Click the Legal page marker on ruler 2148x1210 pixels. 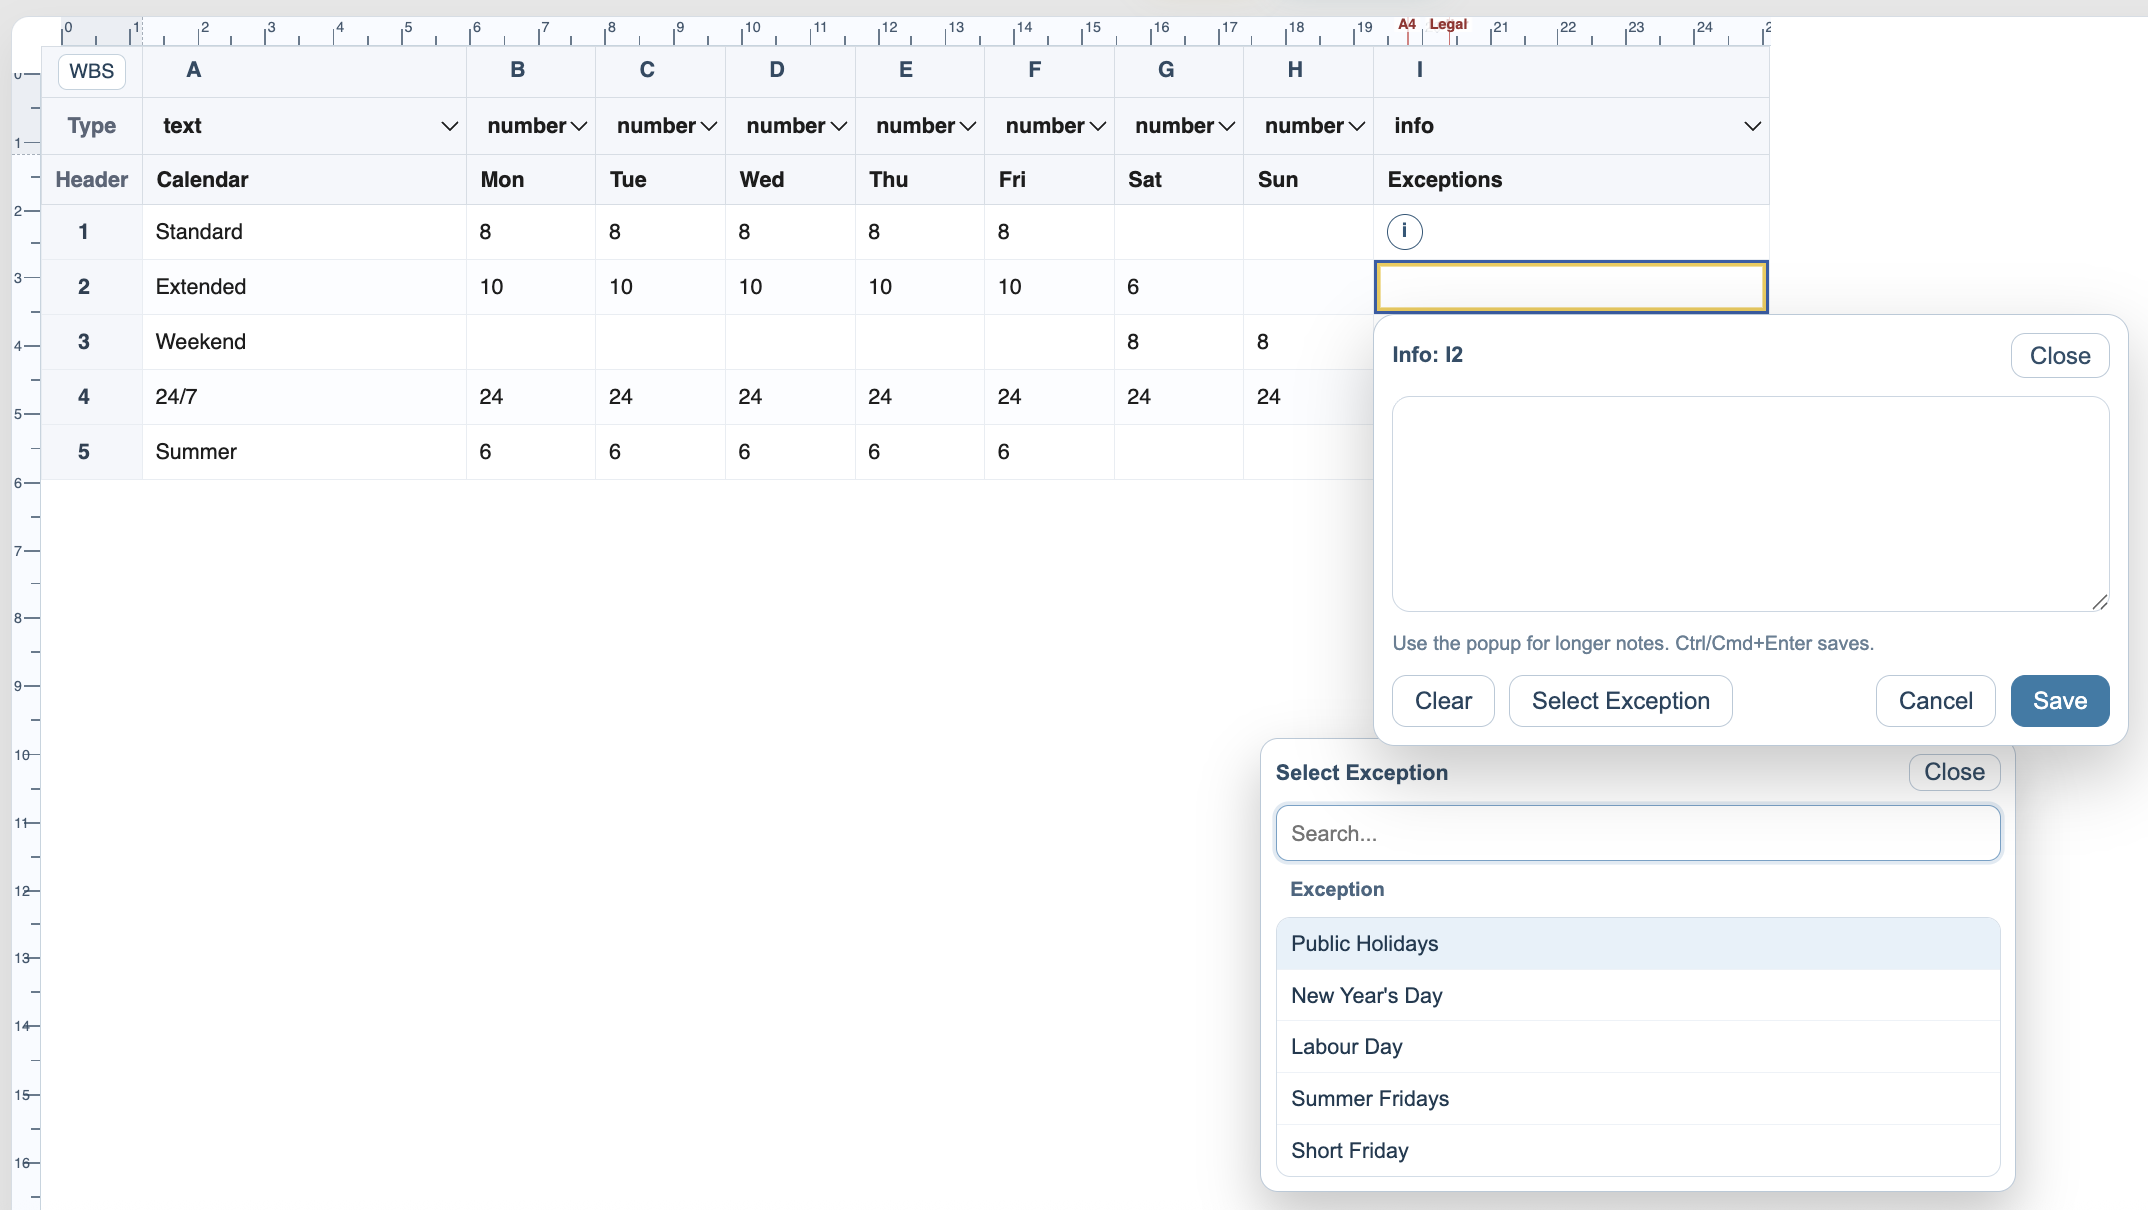(x=1448, y=24)
